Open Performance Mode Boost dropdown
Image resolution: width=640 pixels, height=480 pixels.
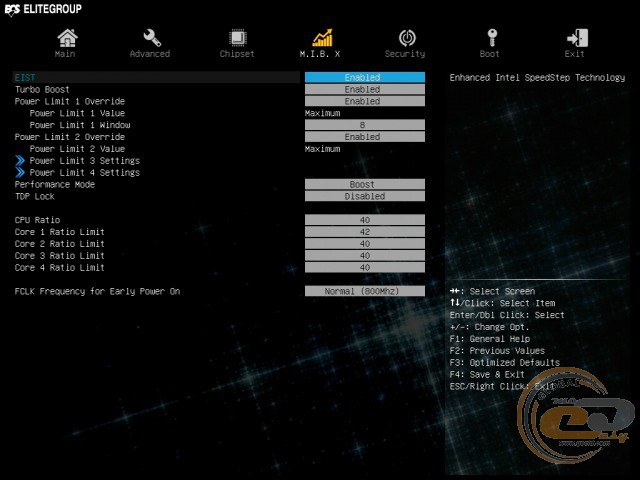coord(365,184)
